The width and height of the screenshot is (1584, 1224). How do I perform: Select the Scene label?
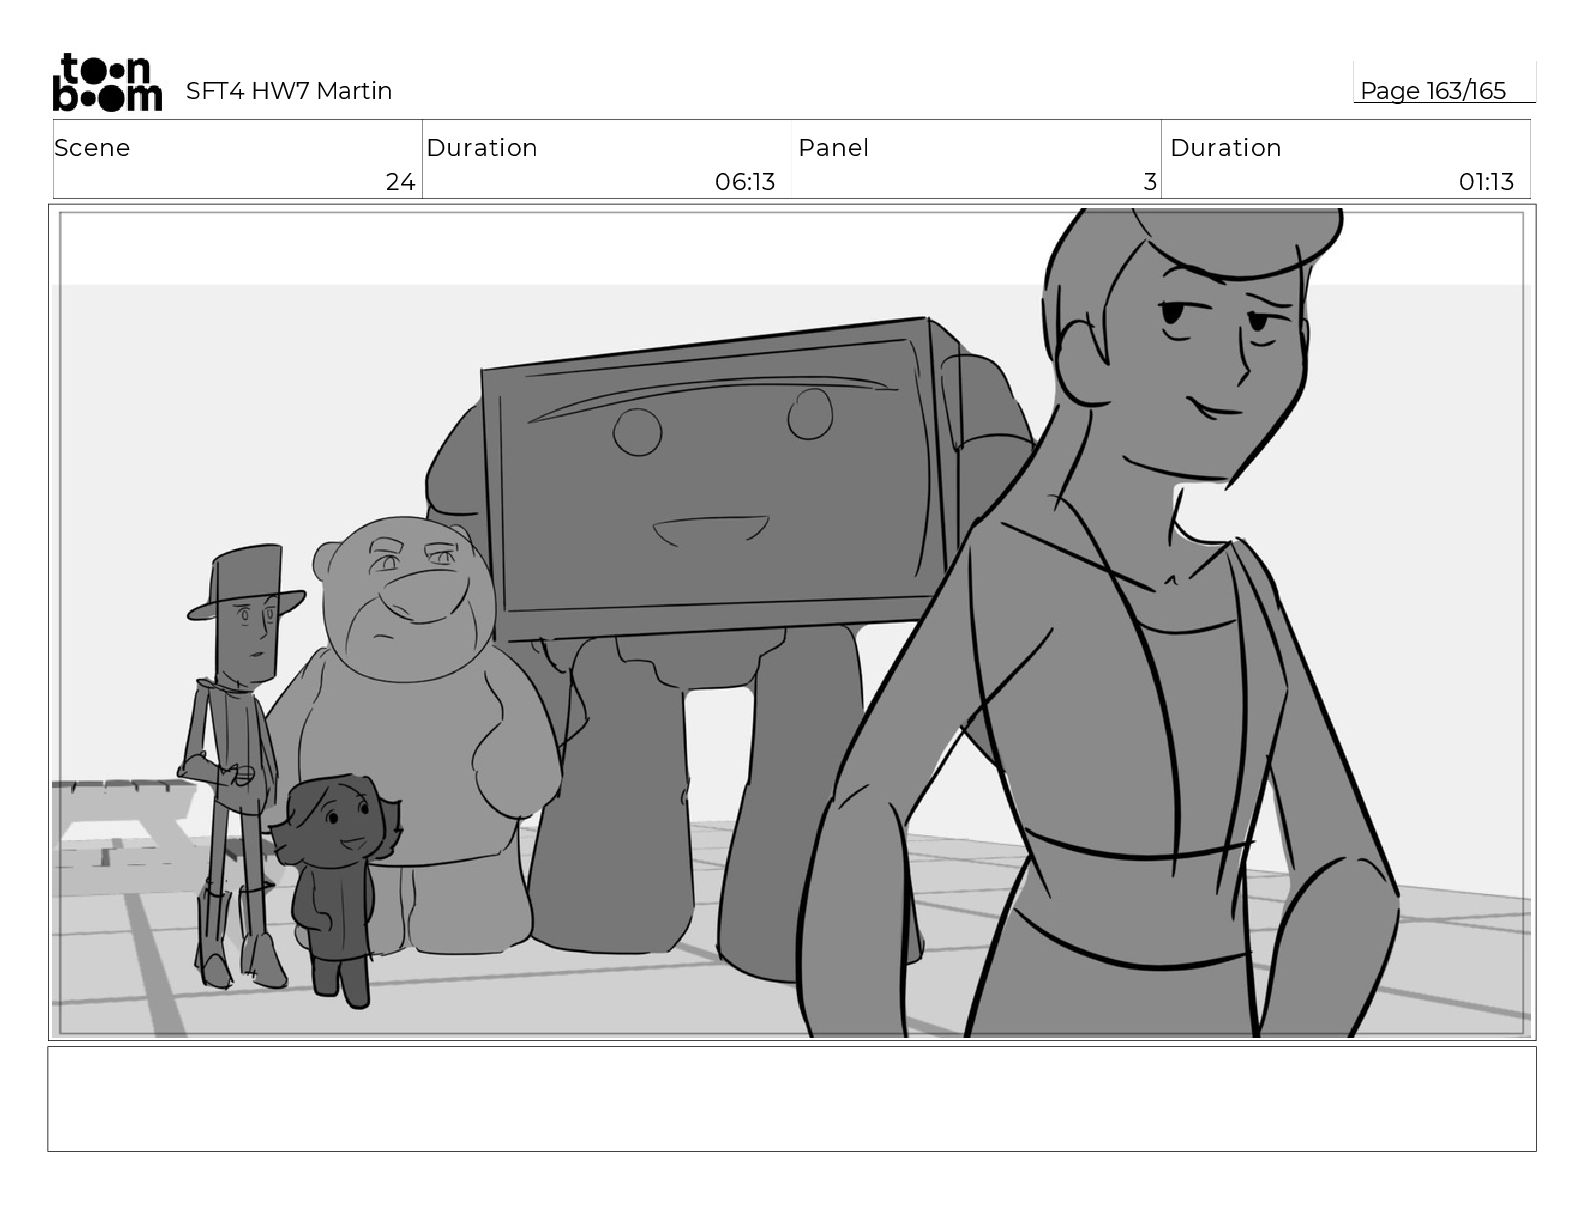point(92,148)
